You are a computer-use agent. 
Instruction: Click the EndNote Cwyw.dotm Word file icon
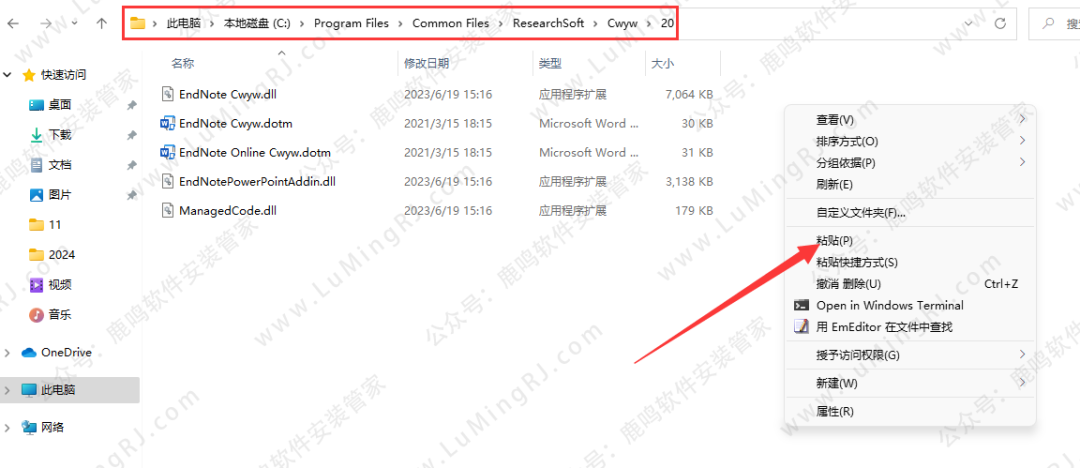coord(167,124)
